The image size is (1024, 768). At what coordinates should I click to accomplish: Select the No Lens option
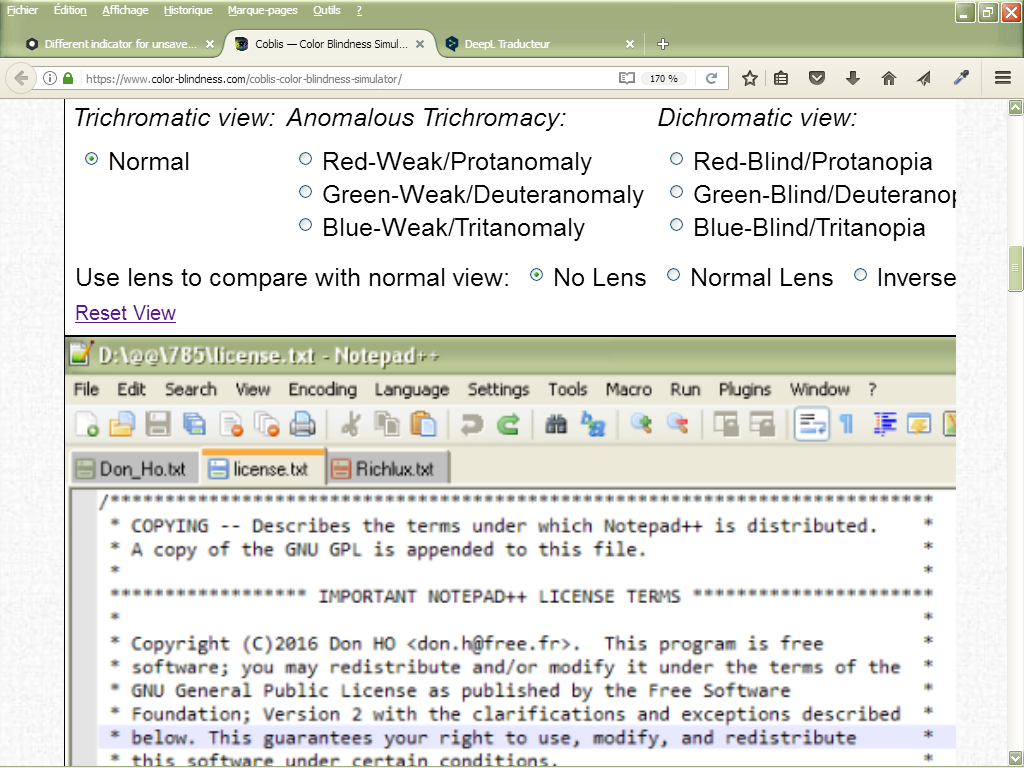[536, 275]
